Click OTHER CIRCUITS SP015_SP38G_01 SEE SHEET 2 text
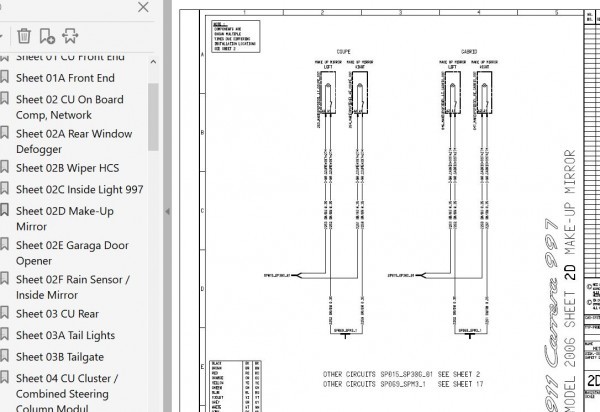600x412 pixels. pyautogui.click(x=401, y=374)
